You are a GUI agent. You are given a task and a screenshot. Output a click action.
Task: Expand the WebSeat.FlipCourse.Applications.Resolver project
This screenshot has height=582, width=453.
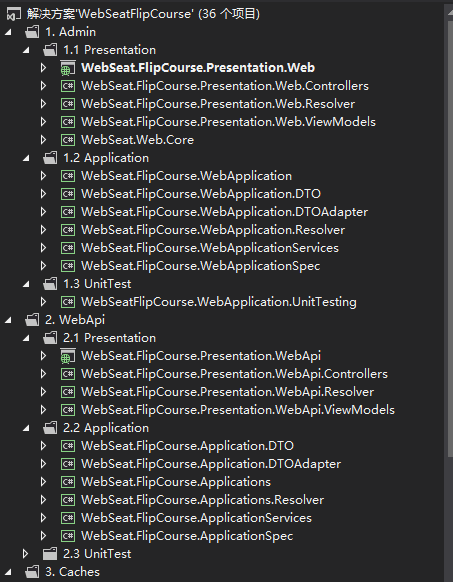43,500
